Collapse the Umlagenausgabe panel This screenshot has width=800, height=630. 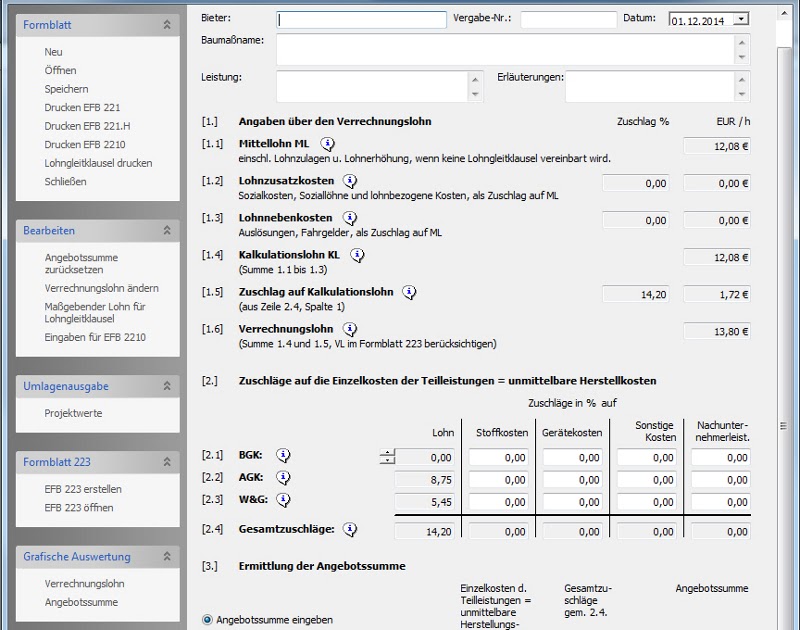coord(167,386)
